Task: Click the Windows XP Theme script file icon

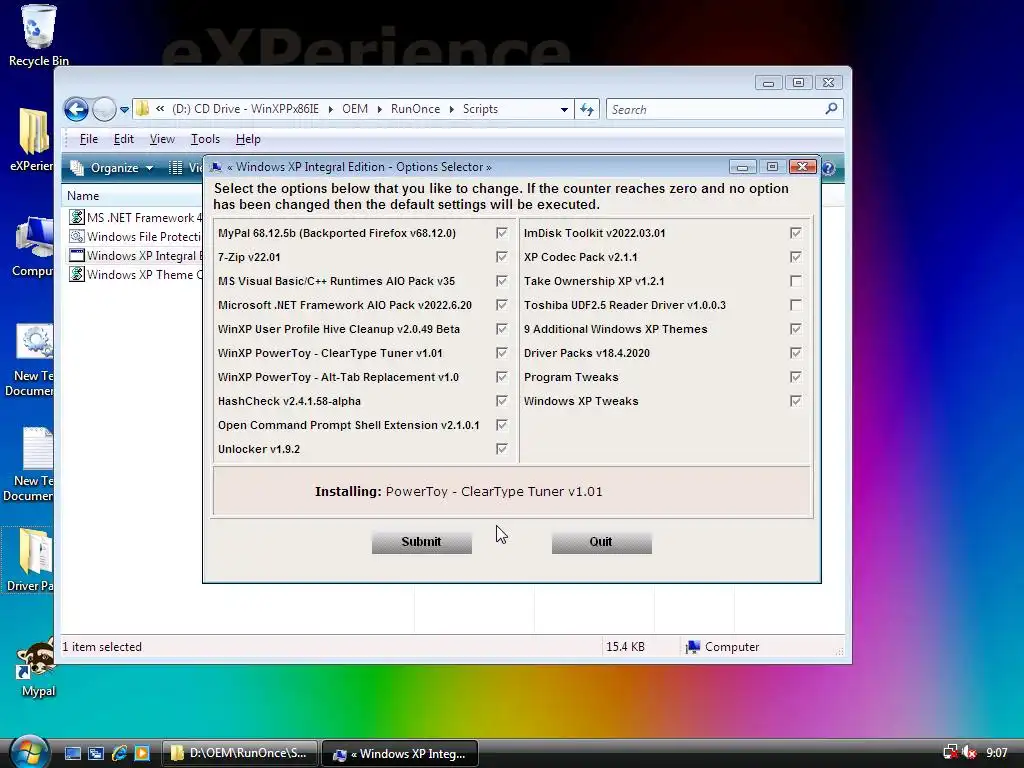Action: [x=77, y=274]
